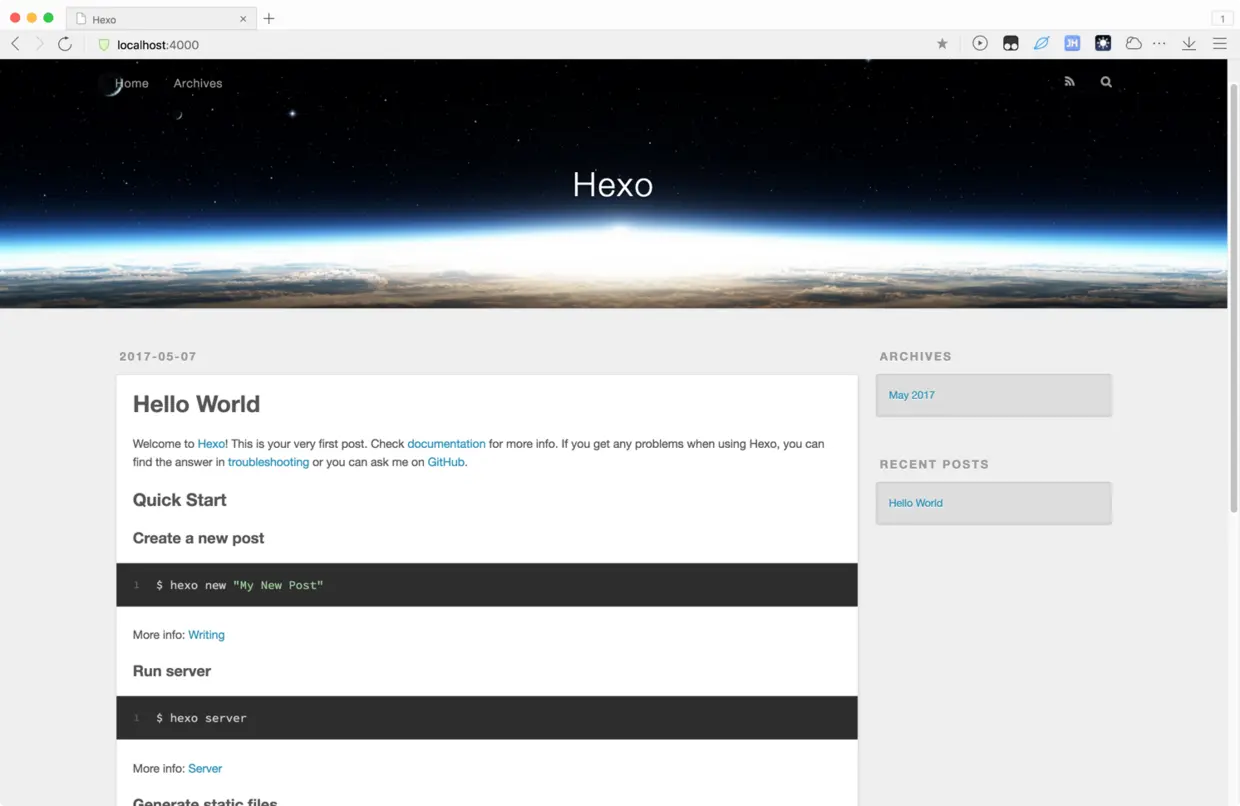
Task: Open Hello World under Recent Posts
Action: (916, 503)
